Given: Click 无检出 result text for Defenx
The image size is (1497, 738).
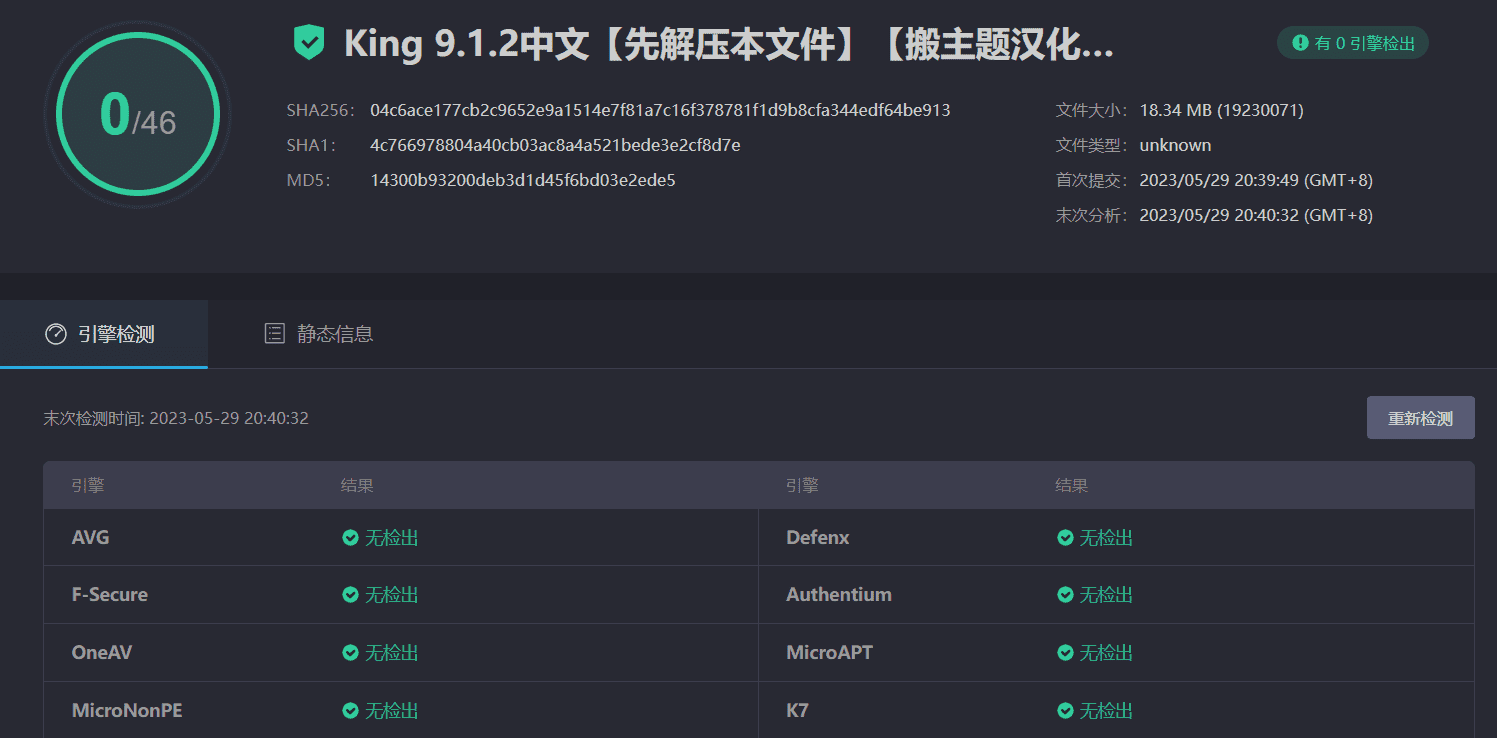Looking at the screenshot, I should (1106, 538).
